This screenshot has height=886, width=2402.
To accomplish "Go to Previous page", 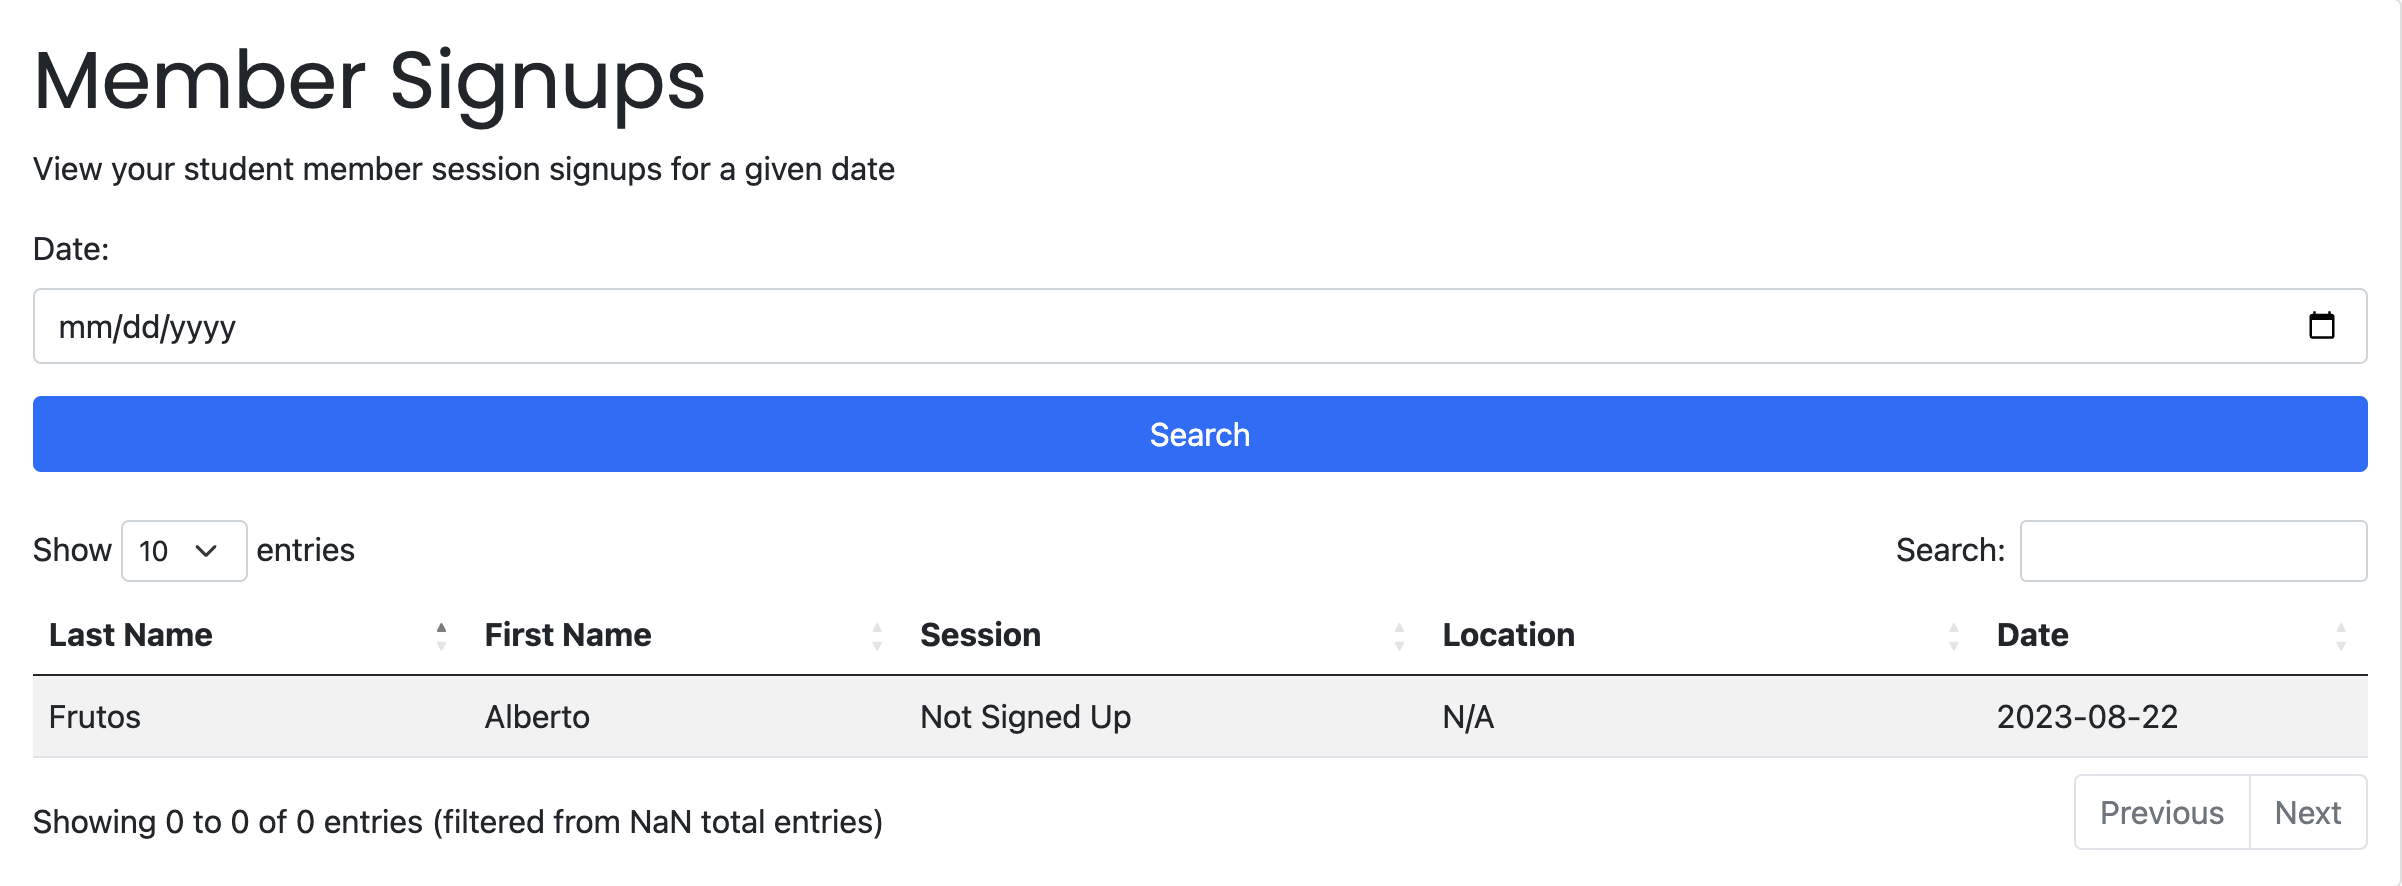I will (2162, 812).
